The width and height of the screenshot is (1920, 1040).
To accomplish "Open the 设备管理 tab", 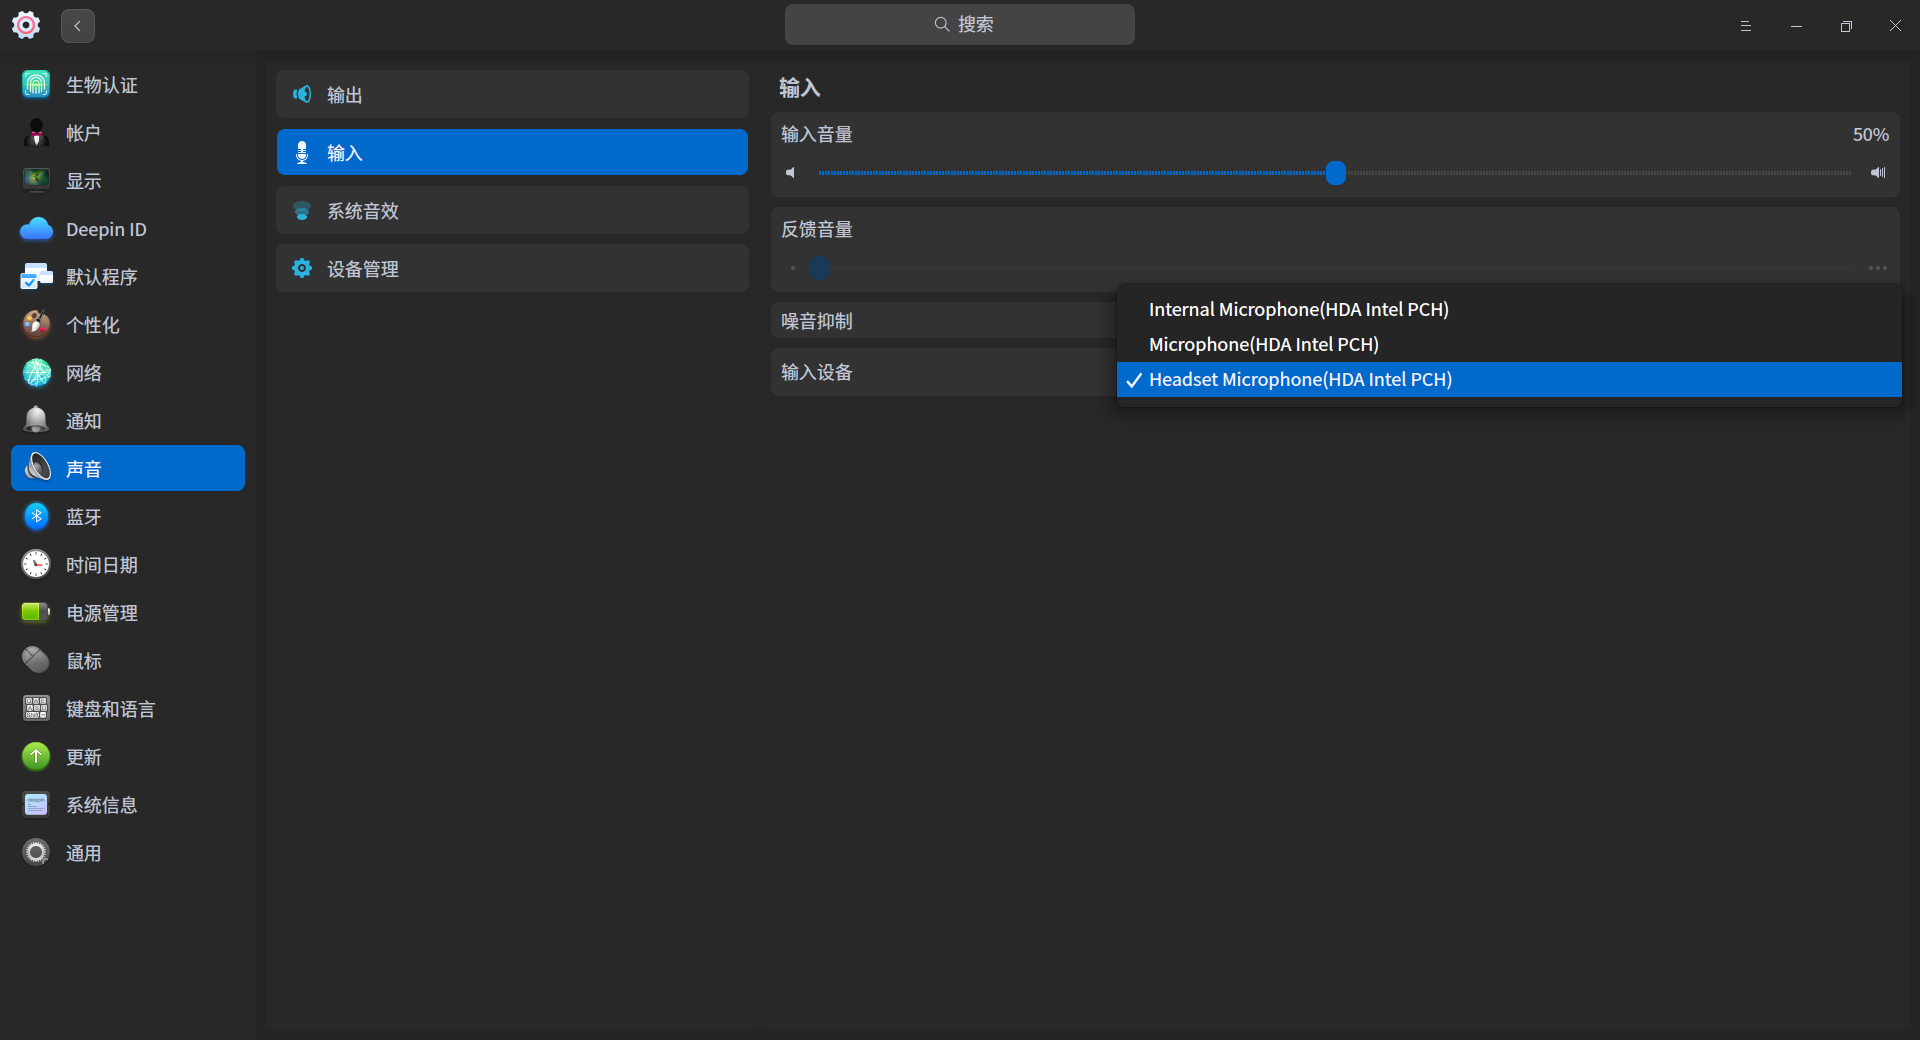I will pyautogui.click(x=512, y=268).
